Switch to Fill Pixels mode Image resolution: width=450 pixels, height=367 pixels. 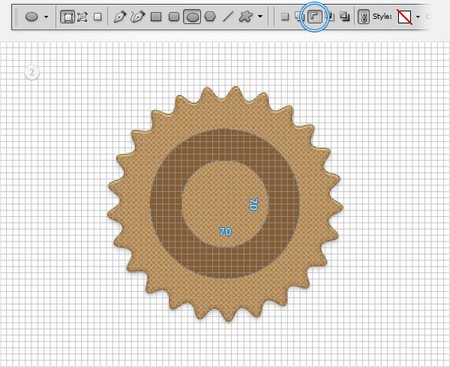tap(97, 17)
